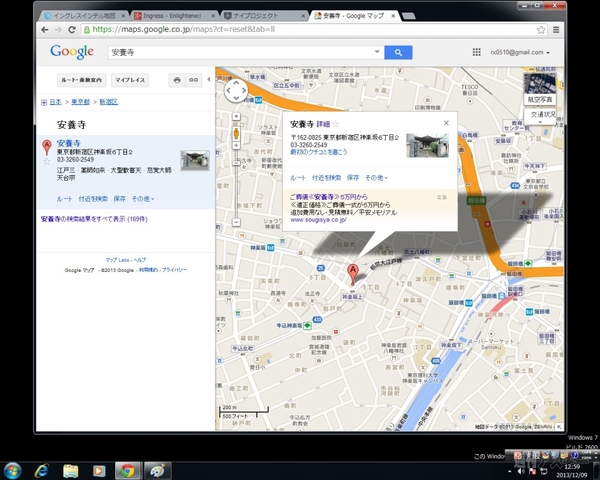Viewport: 600px width, 480px height.
Task: Open the Google apps grid icon
Action: 476,52
